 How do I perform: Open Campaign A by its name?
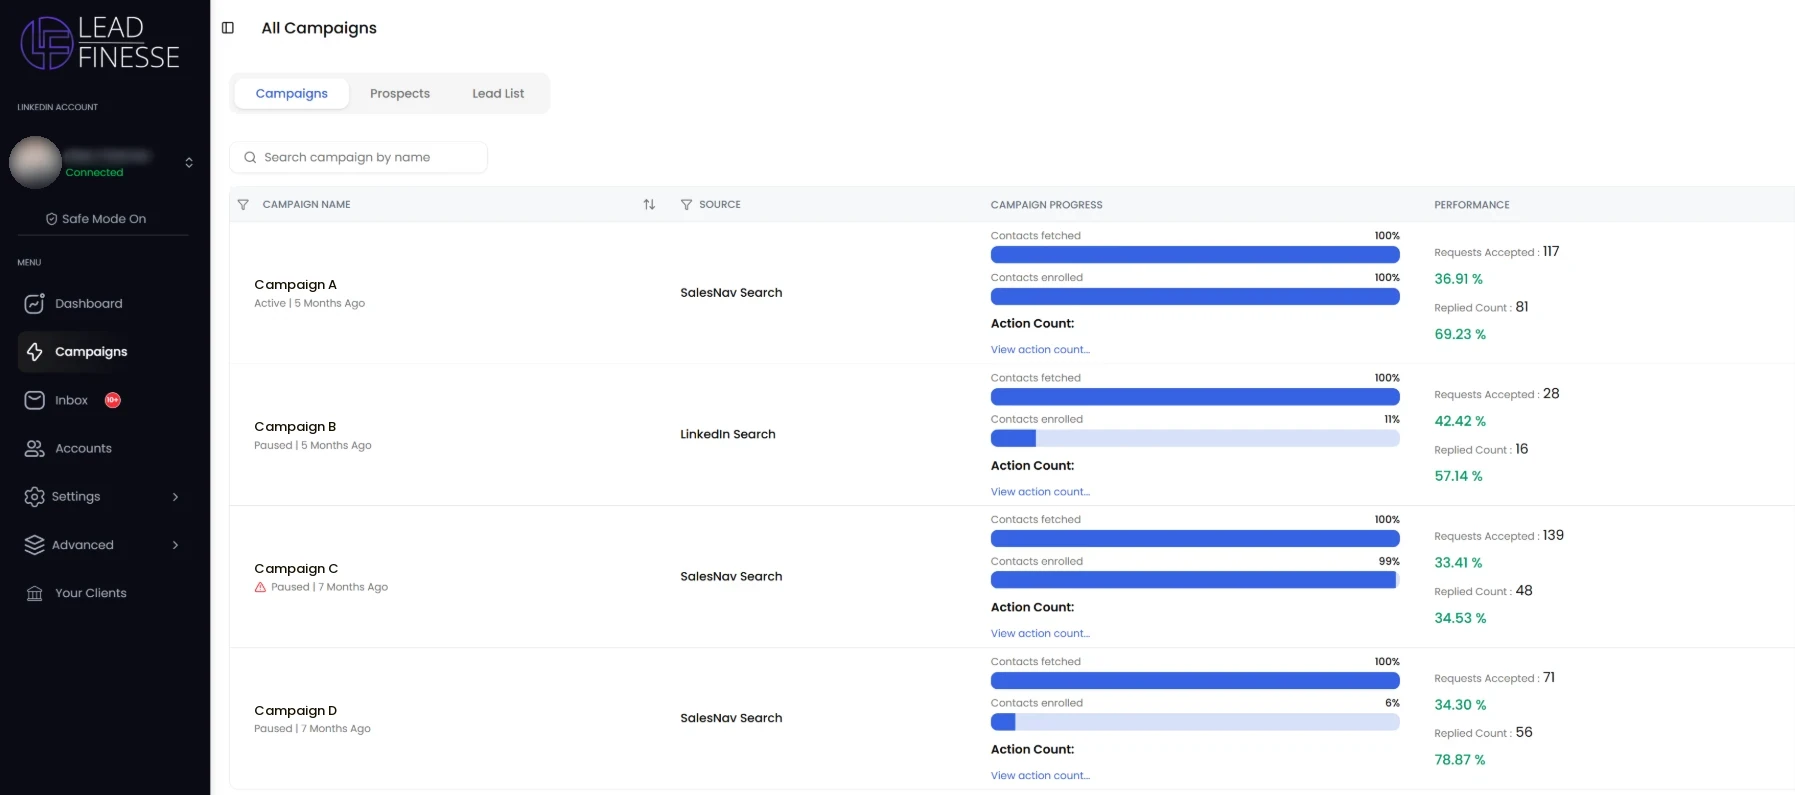pyautogui.click(x=295, y=285)
